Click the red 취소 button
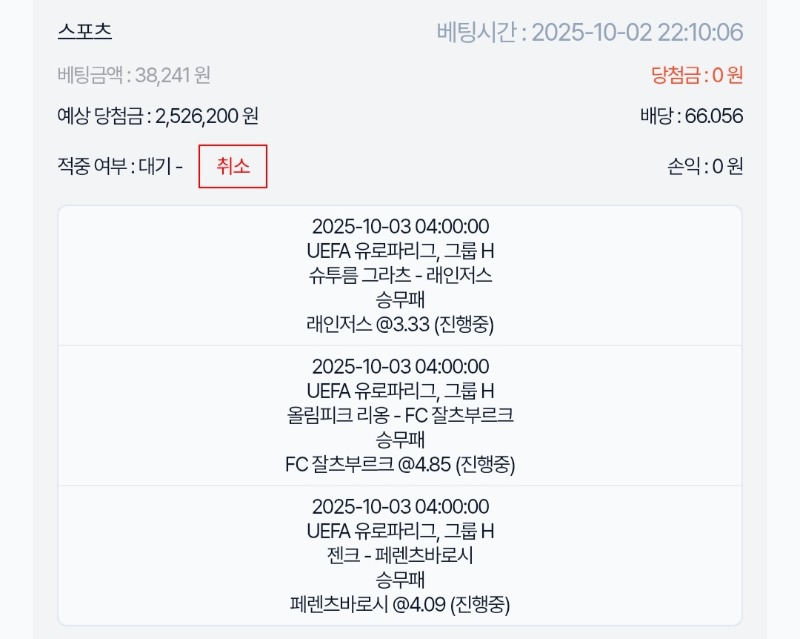The image size is (800, 639). point(233,167)
